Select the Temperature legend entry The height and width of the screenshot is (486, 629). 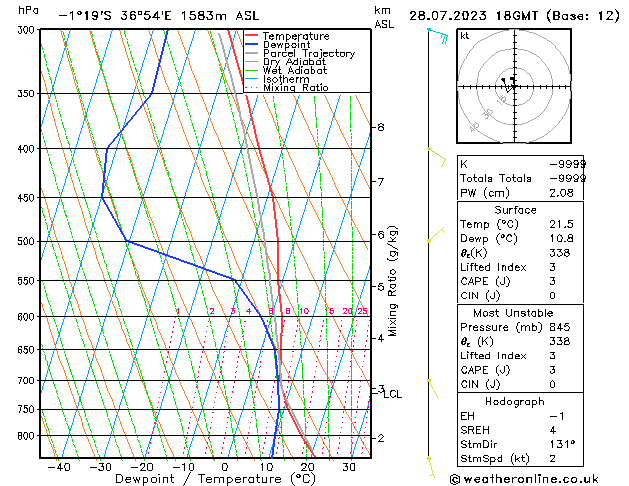click(x=295, y=37)
